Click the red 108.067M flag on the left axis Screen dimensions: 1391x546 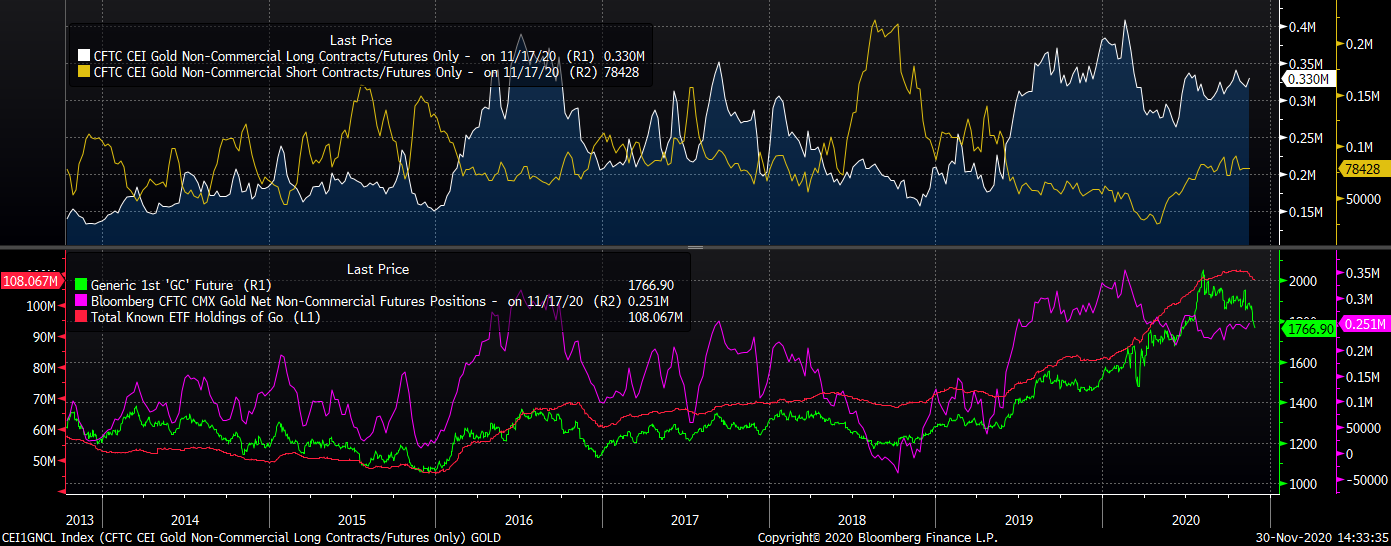[x=30, y=282]
